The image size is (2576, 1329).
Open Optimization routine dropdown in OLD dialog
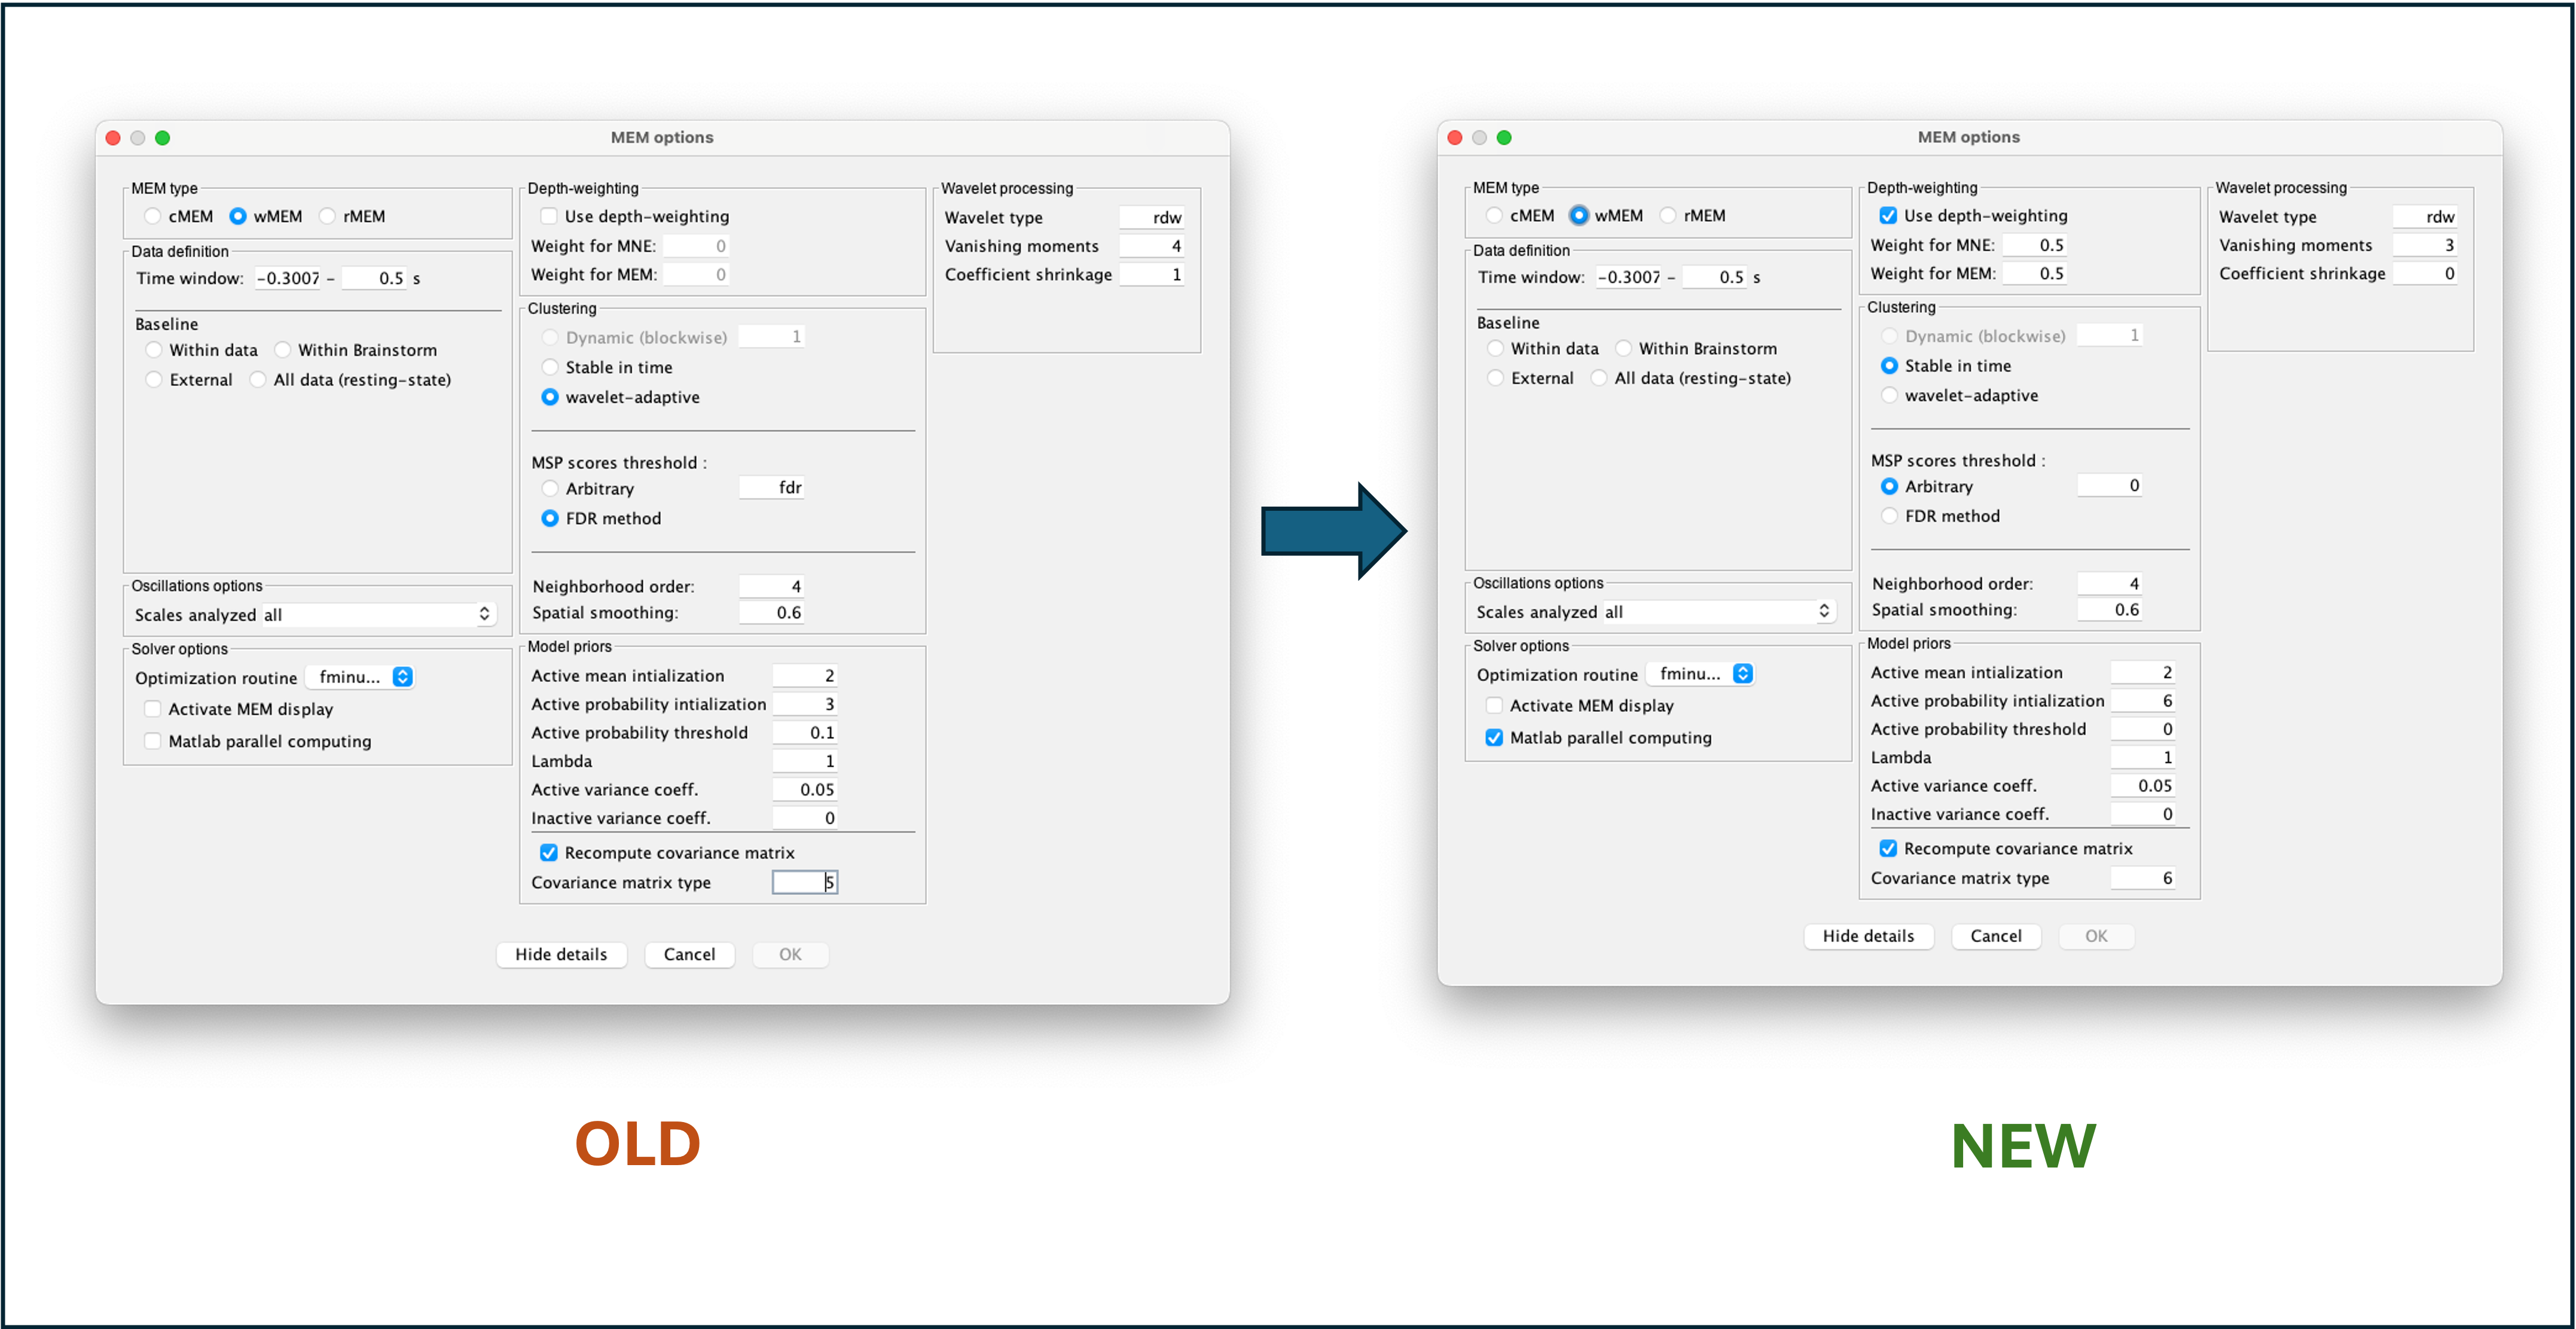click(360, 677)
